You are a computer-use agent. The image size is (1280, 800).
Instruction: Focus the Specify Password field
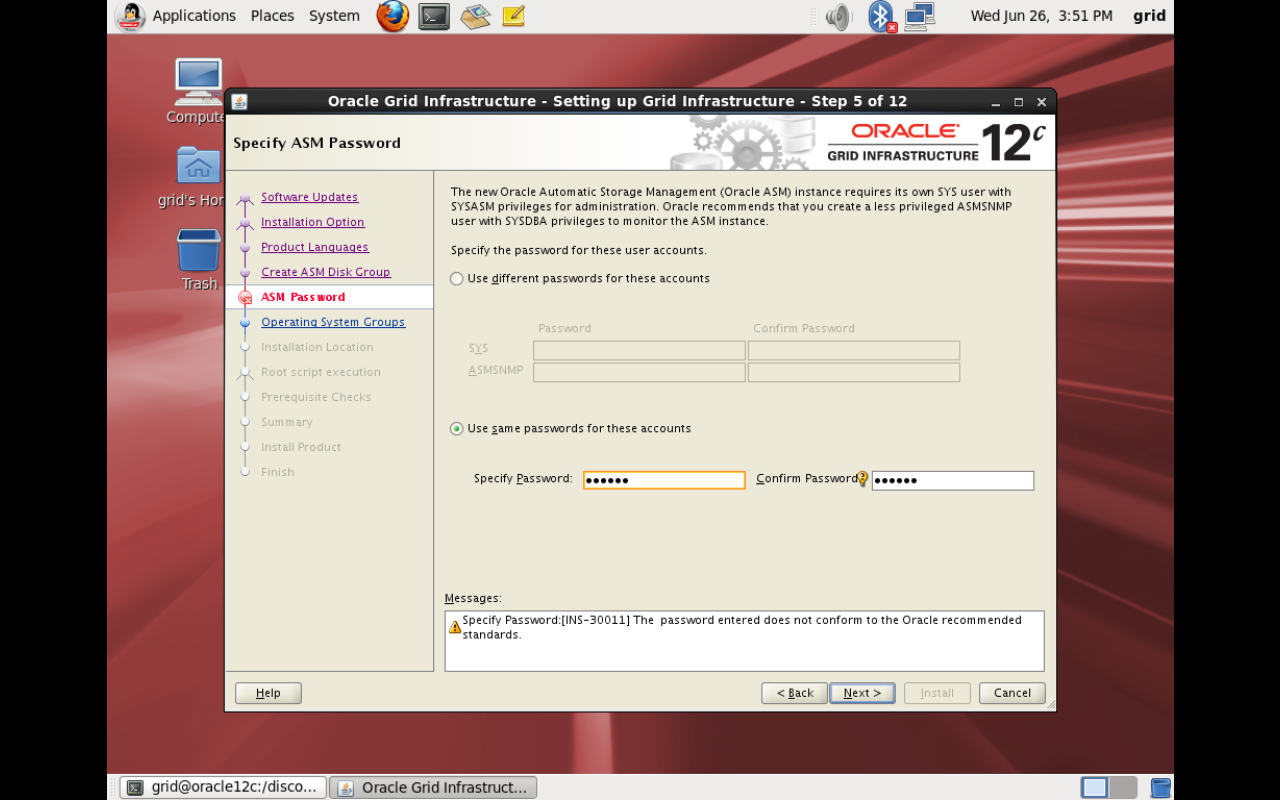[x=664, y=480]
